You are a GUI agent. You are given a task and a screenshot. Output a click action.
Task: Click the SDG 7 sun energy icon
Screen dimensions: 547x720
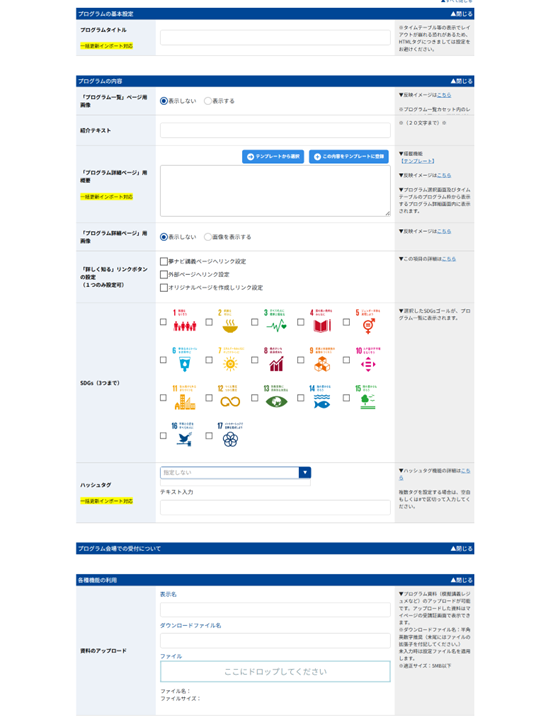coord(230,359)
